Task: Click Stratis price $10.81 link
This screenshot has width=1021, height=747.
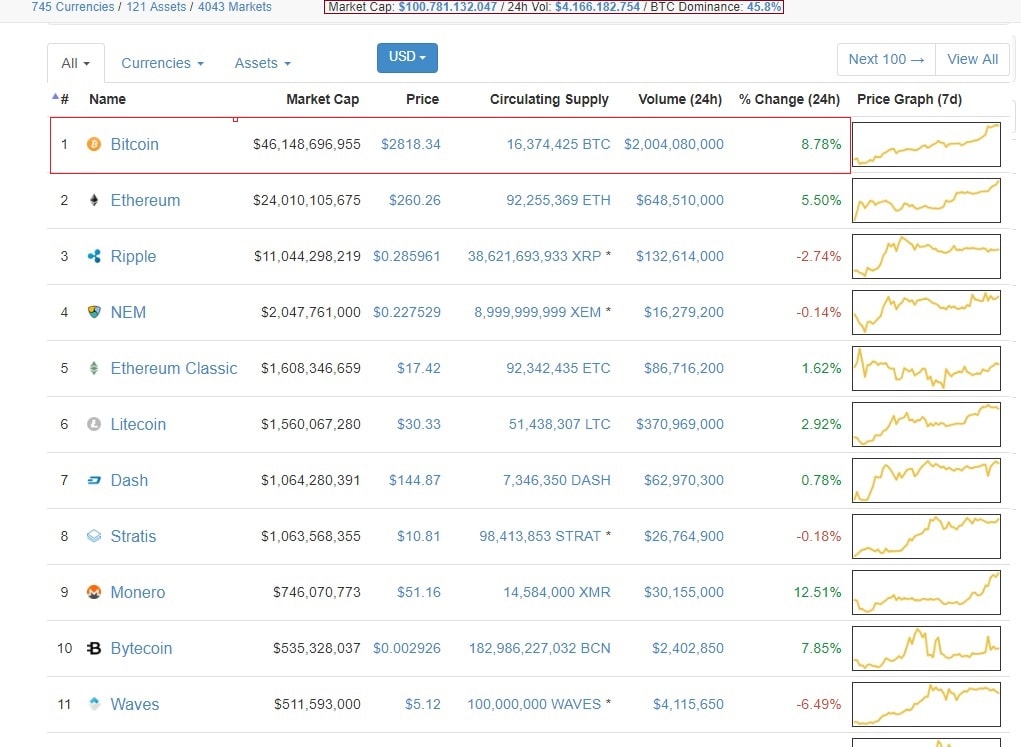Action: (x=418, y=536)
